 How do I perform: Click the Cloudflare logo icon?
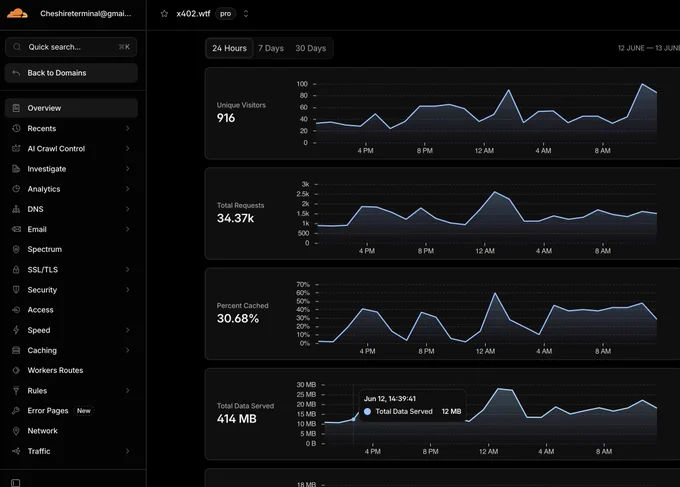click(17, 13)
